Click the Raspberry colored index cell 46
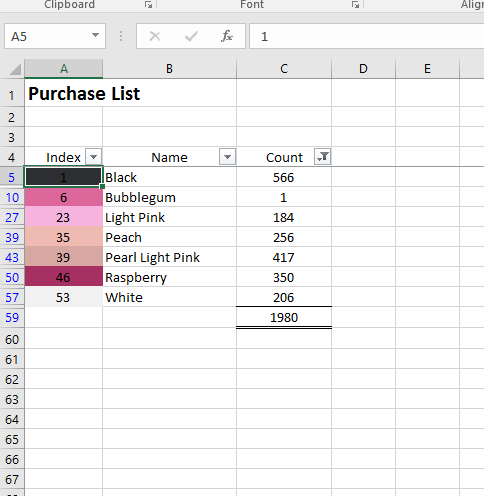 coord(64,277)
